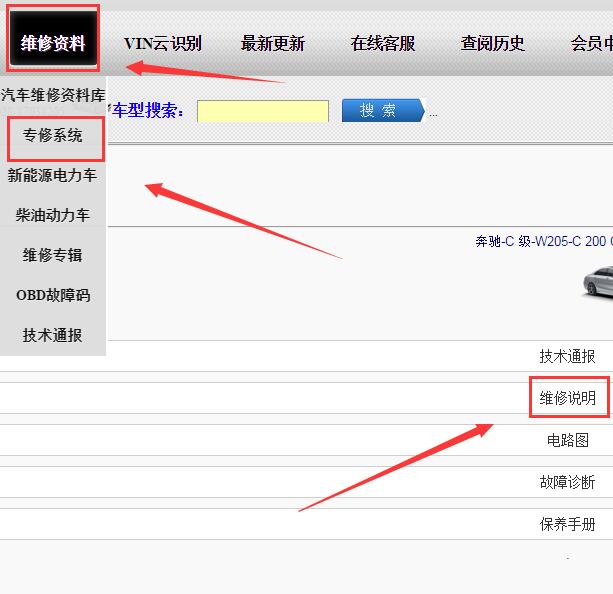Go to 最新更新 in navigation bar
The image size is (613, 594).
(x=272, y=43)
